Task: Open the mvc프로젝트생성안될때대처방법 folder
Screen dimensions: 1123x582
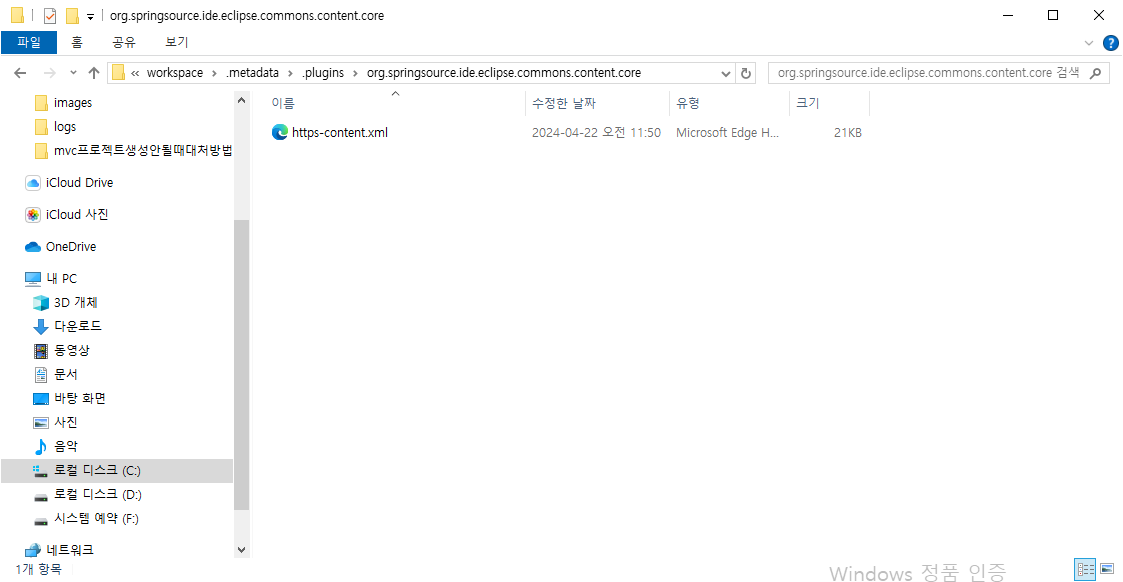Action: point(143,150)
